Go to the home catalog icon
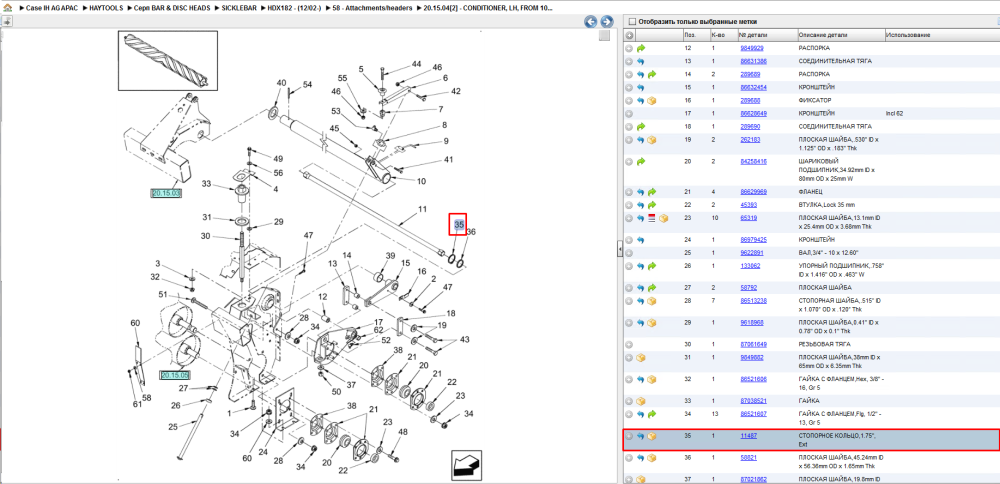This screenshot has height=484, width=1000. tap(7, 9)
